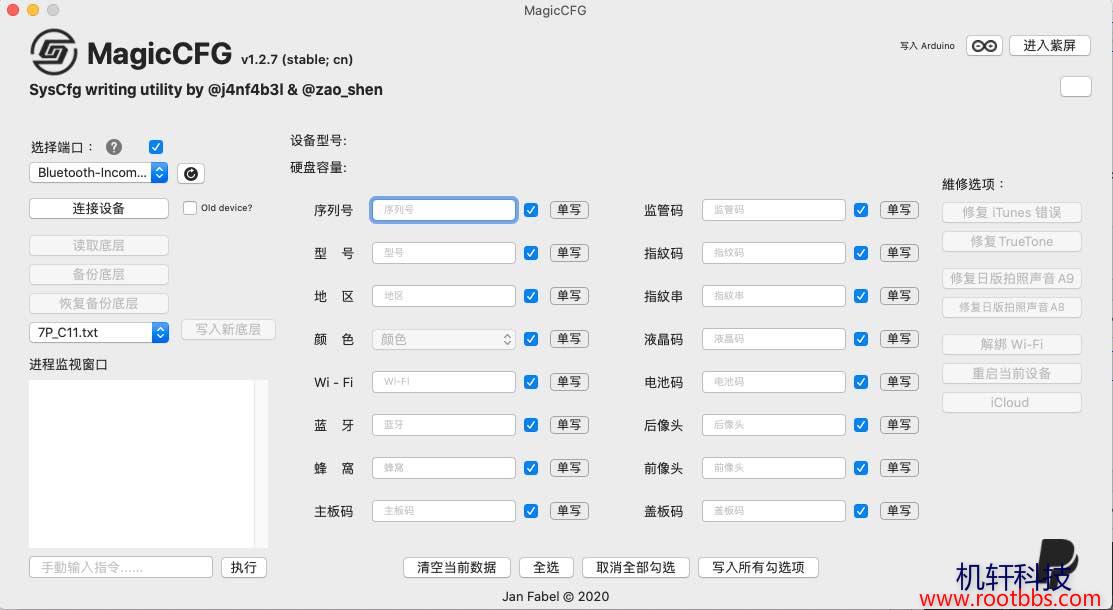Image resolution: width=1113 pixels, height=610 pixels.
Task: Click the 设备型号 label text
Action: point(319,141)
